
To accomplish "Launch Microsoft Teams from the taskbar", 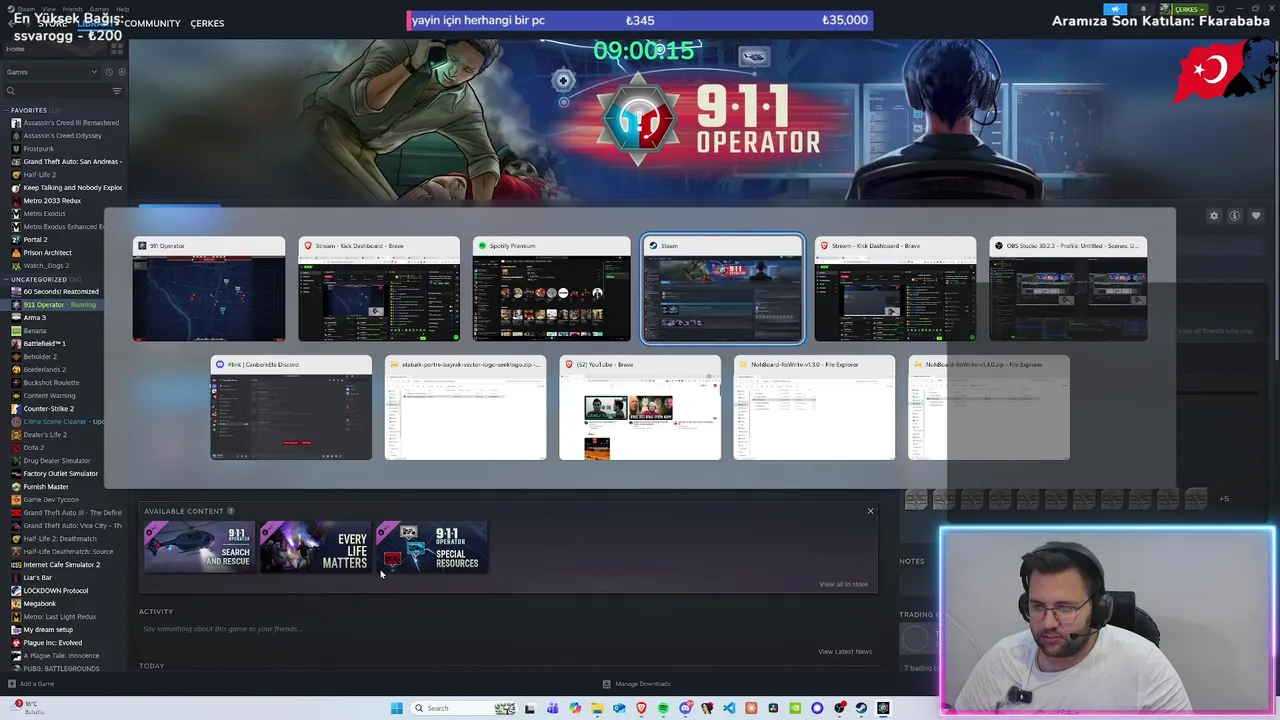I will point(553,708).
